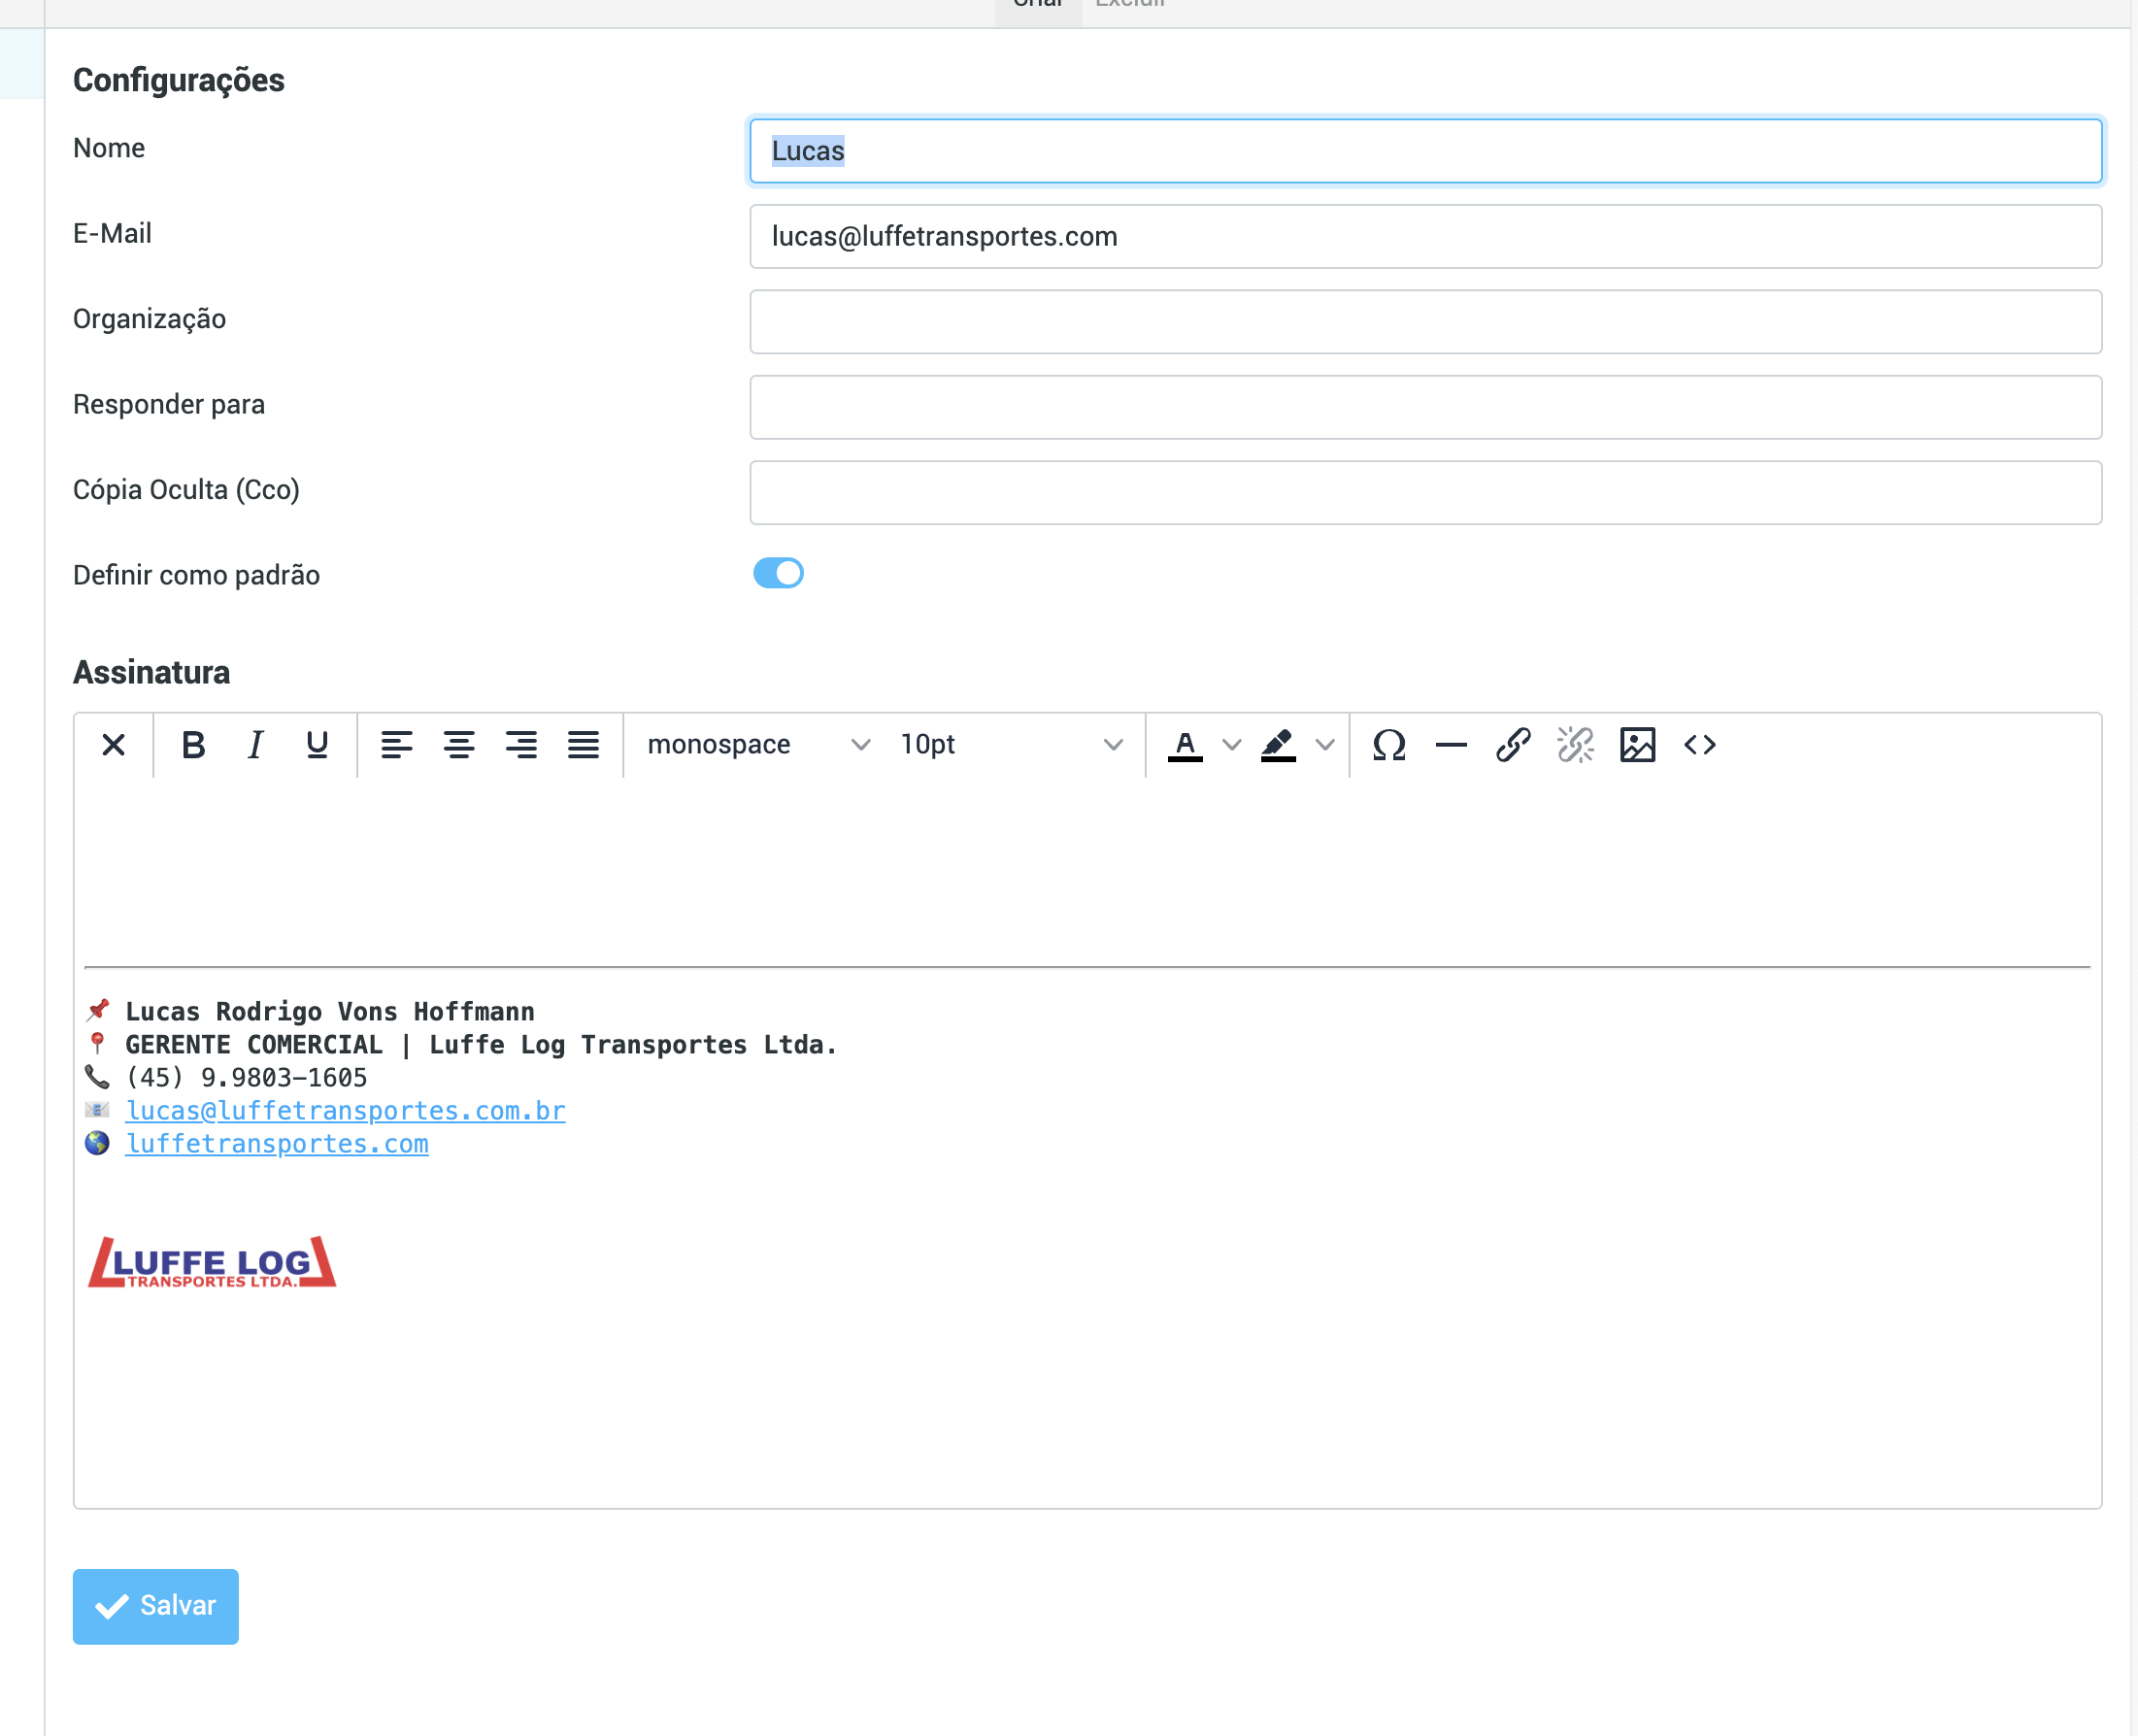Click the E-Mail input field
Viewport: 2138px width, 1736px height.
1425,237
